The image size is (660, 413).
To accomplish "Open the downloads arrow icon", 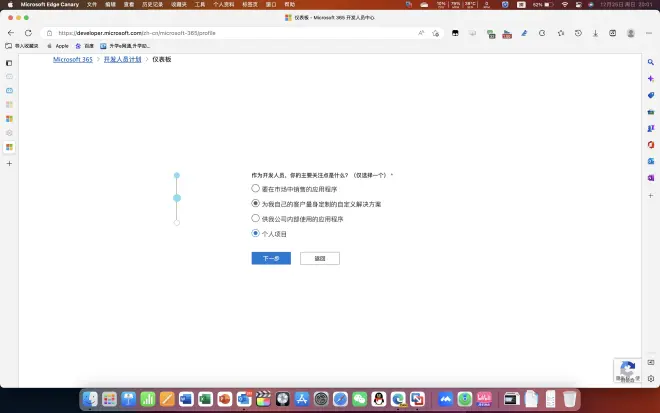I will (x=595, y=33).
